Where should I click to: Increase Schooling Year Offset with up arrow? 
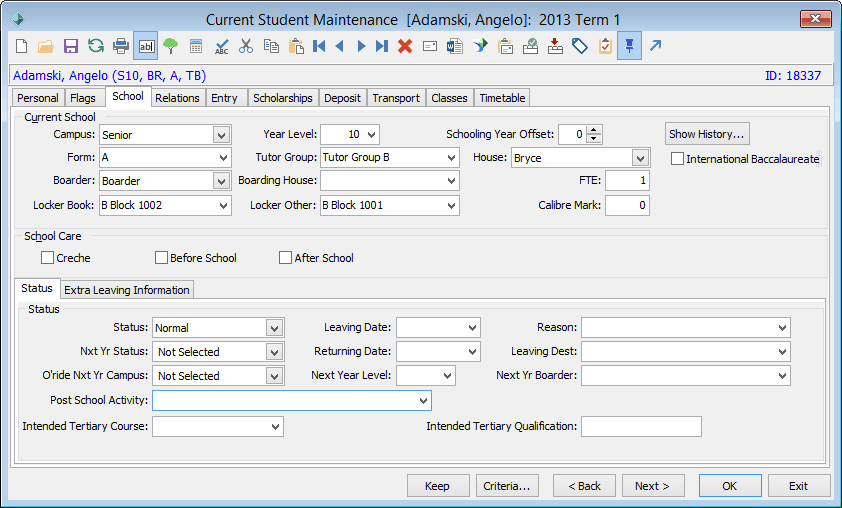point(593,130)
